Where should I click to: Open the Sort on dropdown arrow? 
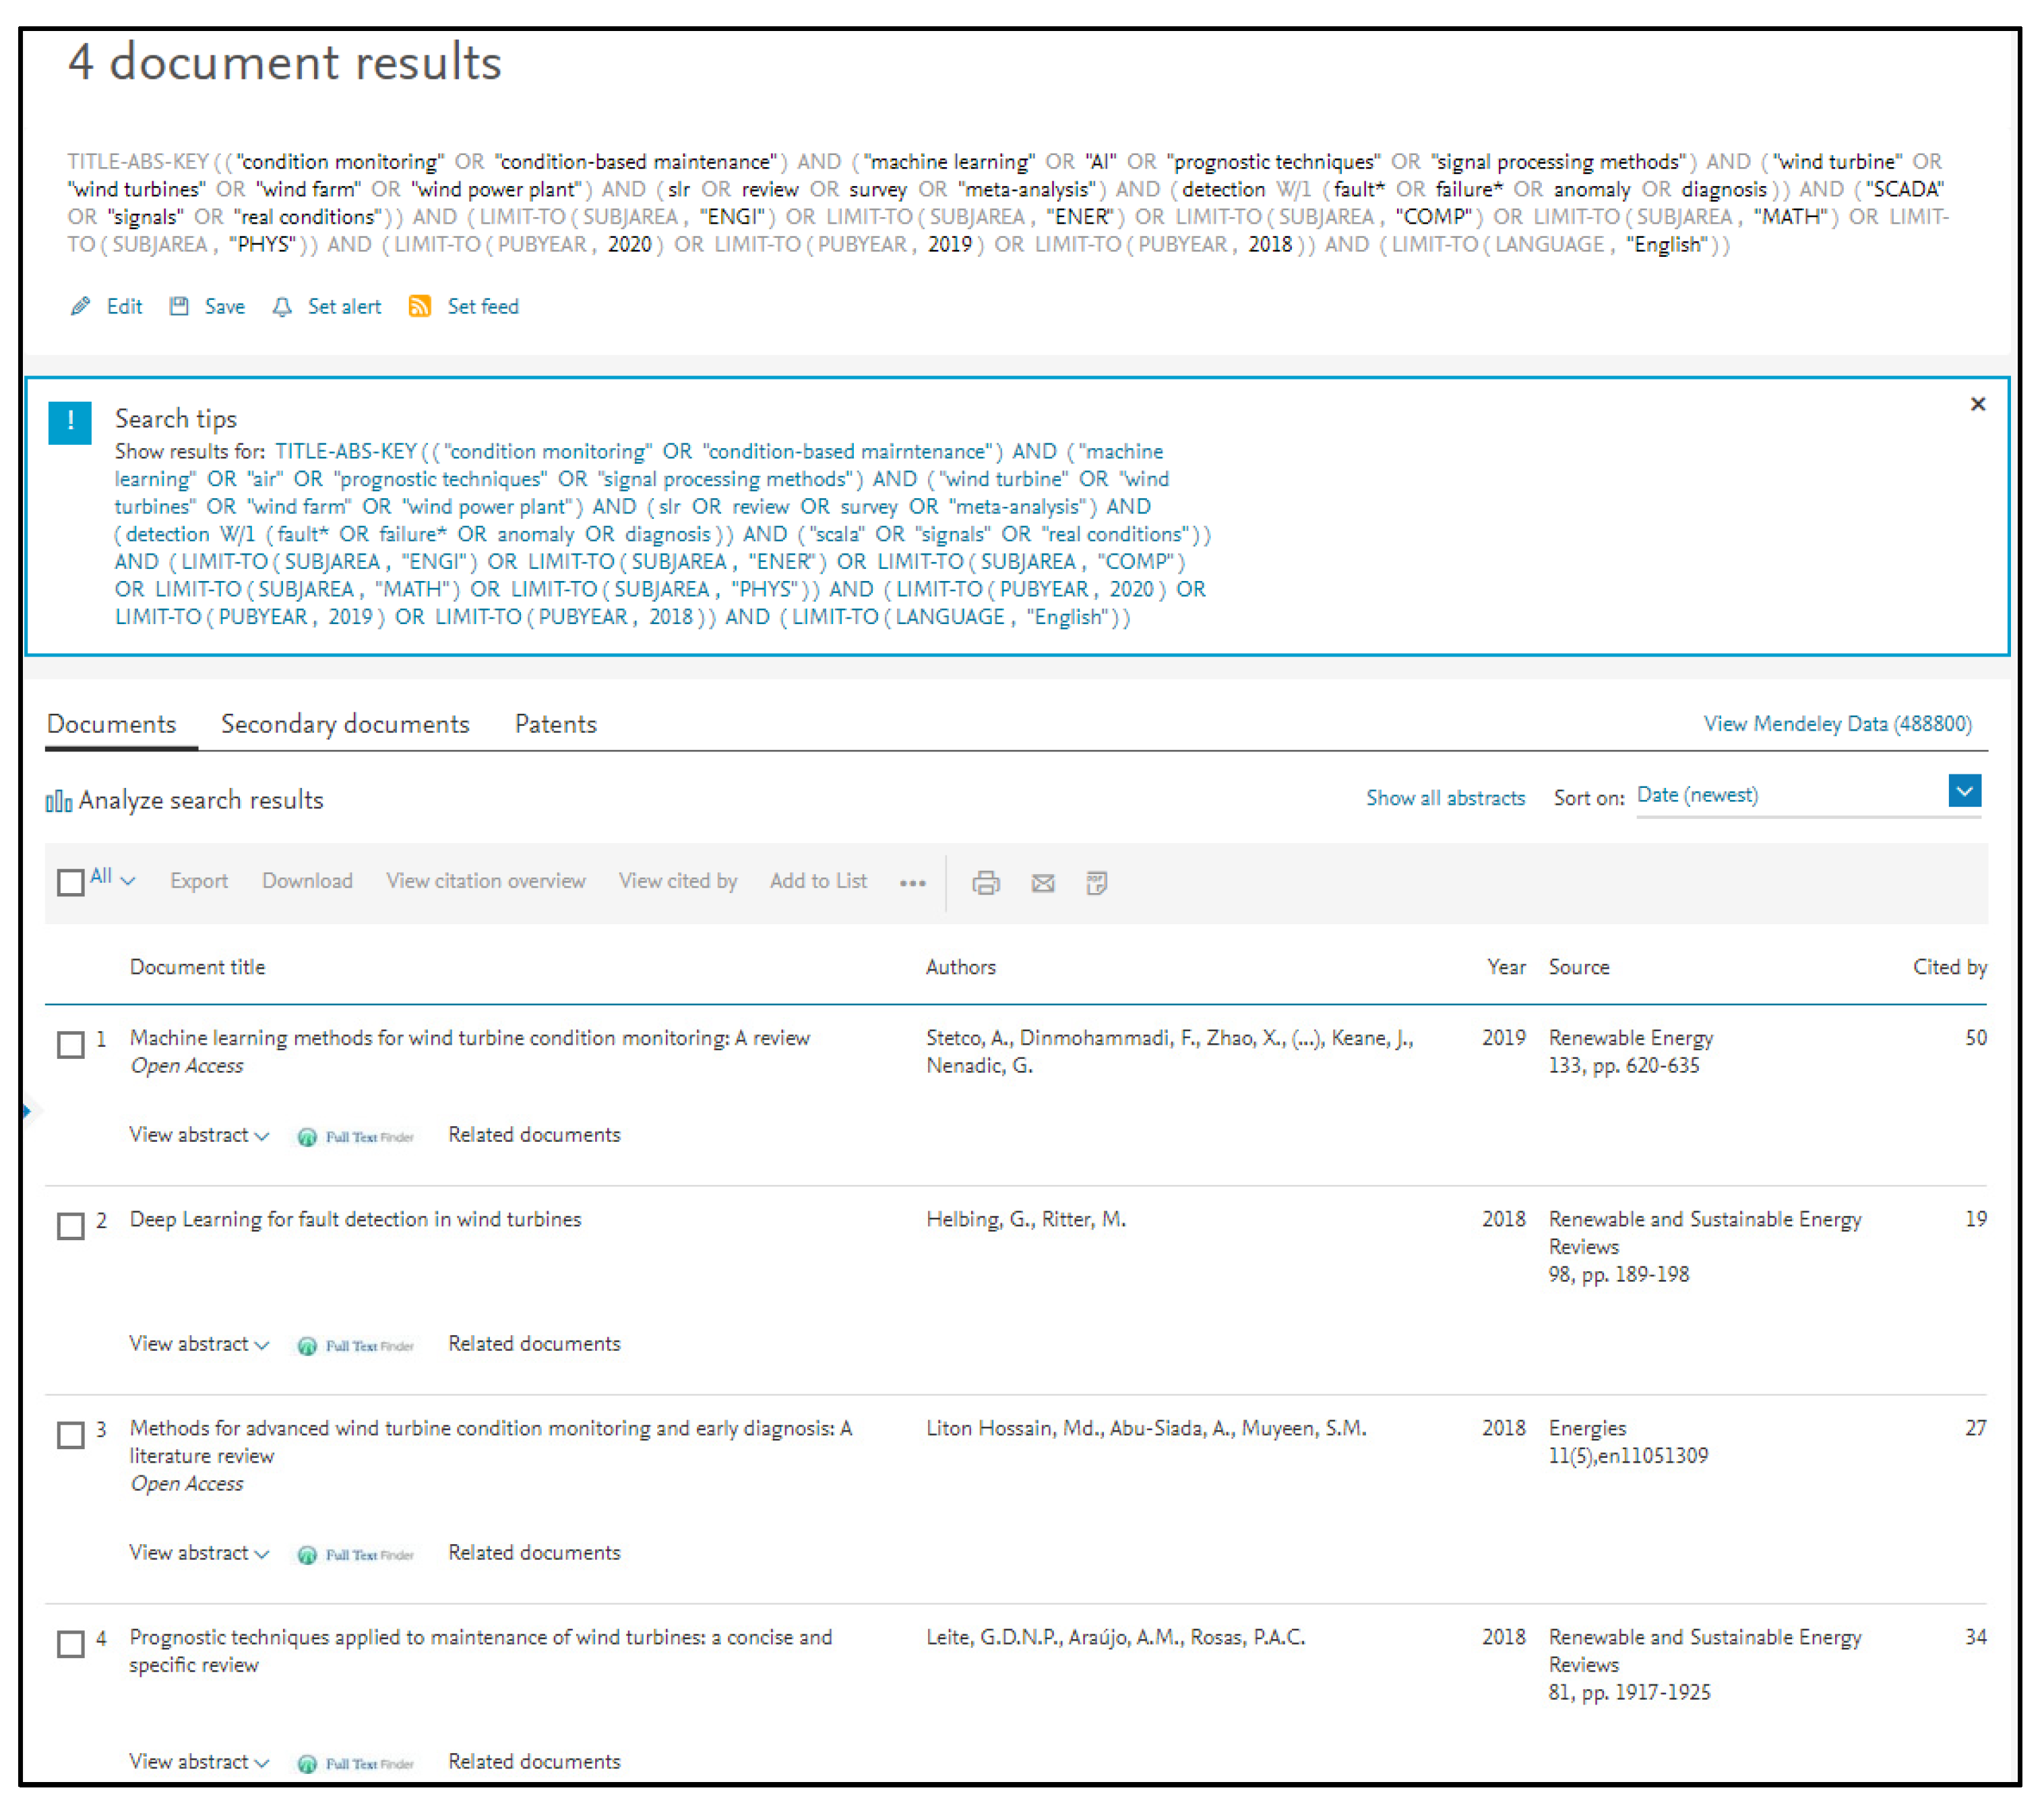click(x=1964, y=791)
